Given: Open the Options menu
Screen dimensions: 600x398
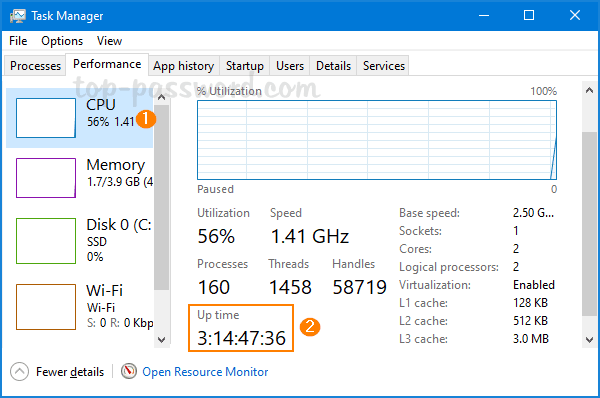Looking at the screenshot, I should tap(62, 41).
